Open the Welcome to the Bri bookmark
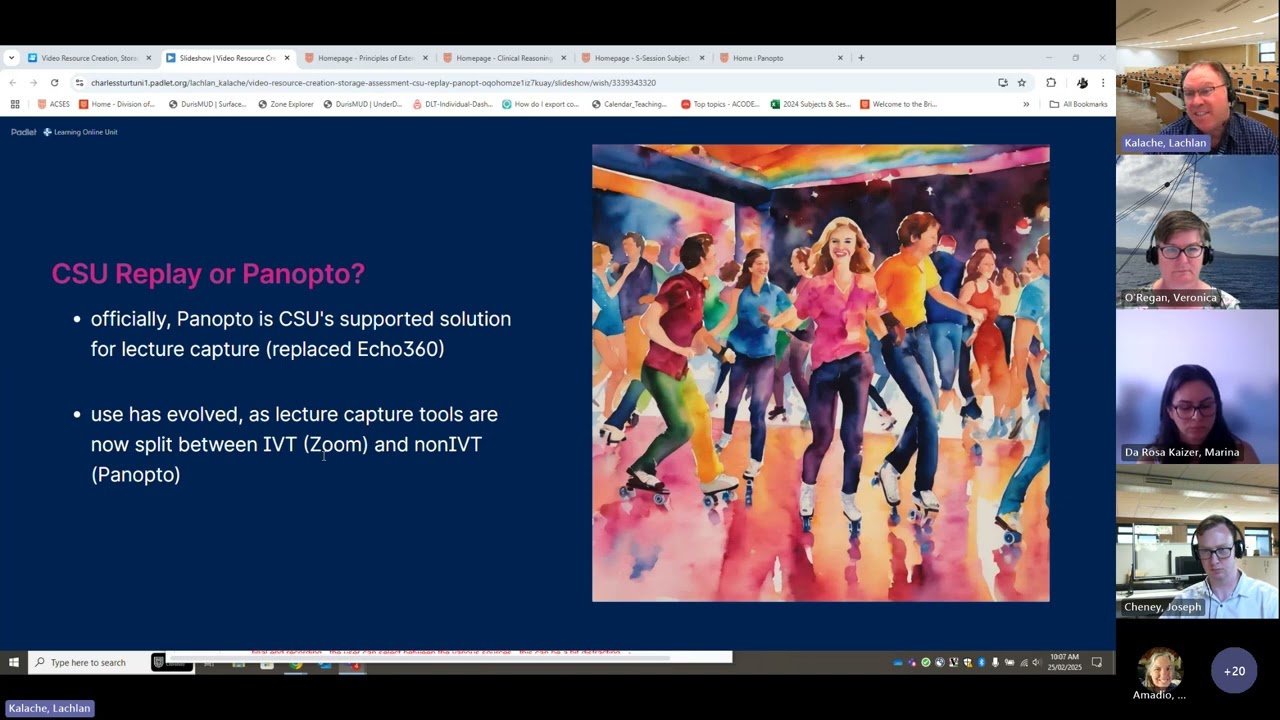 tap(898, 104)
